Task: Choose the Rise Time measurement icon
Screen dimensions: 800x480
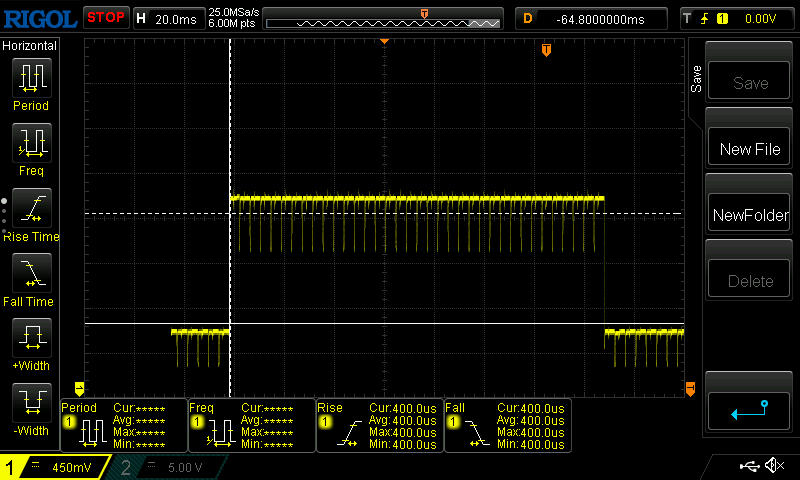Action: point(31,208)
